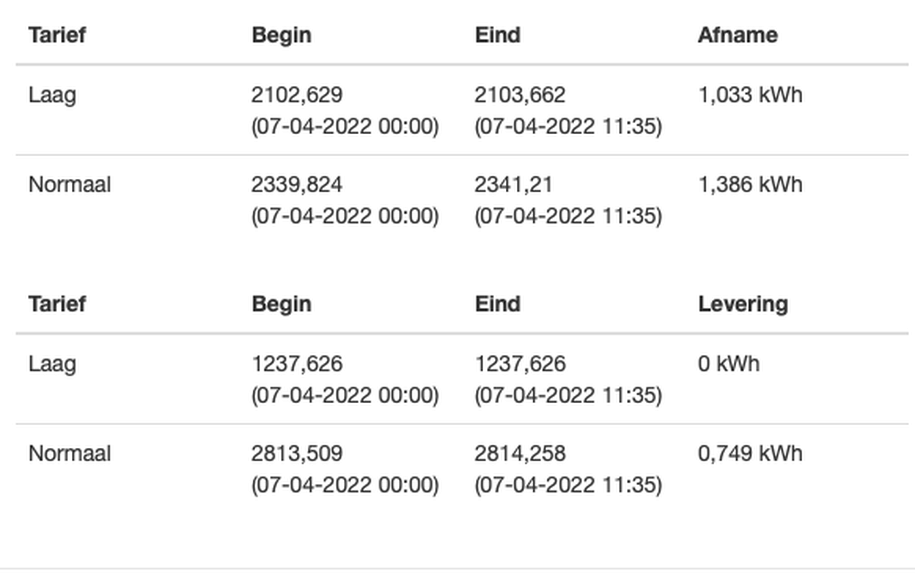Click Eind header in the Levering table
Image resolution: width=915 pixels, height=582 pixels.
coord(497,304)
